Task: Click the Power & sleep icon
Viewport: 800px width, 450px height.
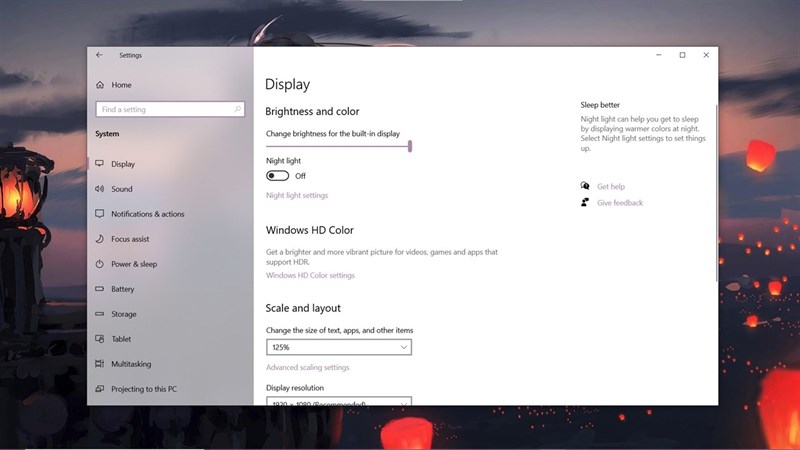Action: (99, 264)
